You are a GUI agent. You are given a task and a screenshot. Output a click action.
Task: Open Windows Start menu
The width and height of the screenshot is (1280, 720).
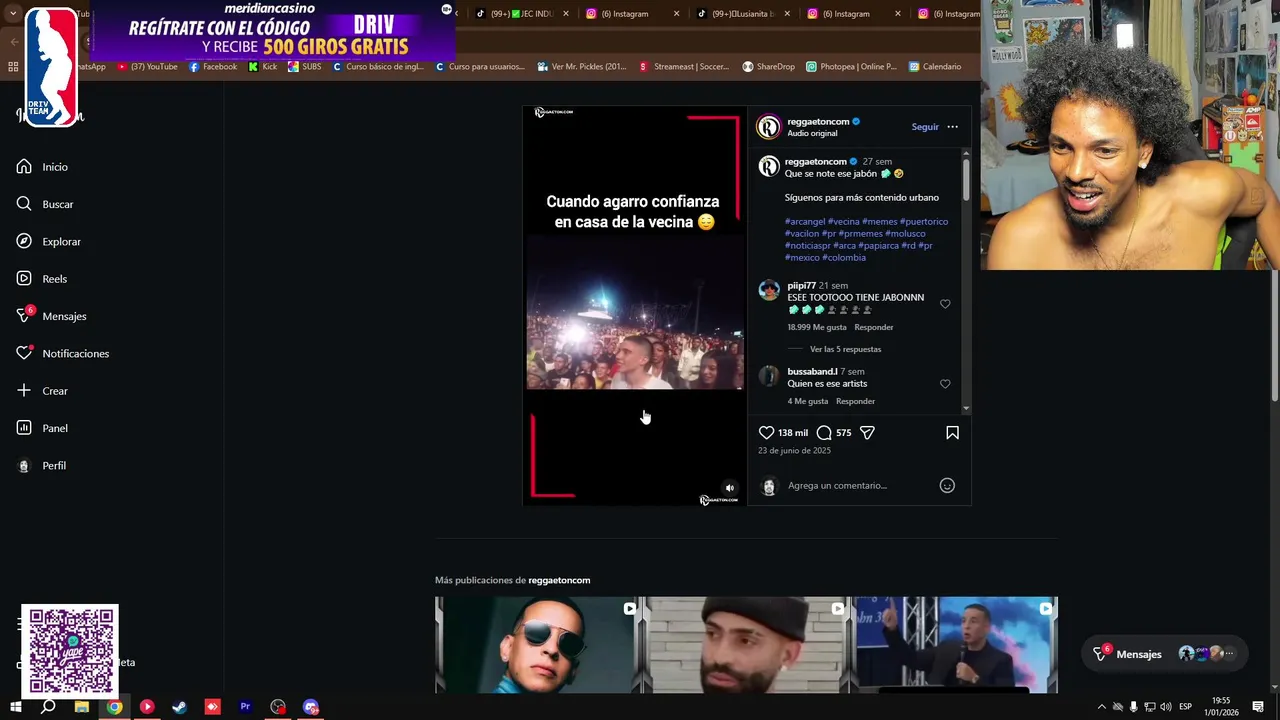[x=15, y=707]
